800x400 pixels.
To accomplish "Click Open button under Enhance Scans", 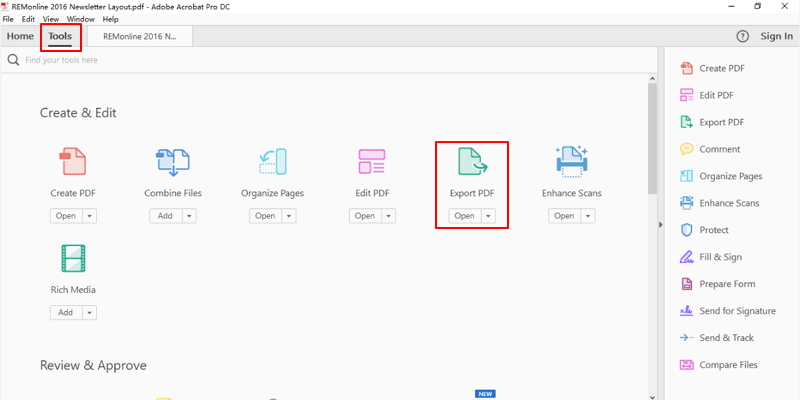I will [x=564, y=216].
